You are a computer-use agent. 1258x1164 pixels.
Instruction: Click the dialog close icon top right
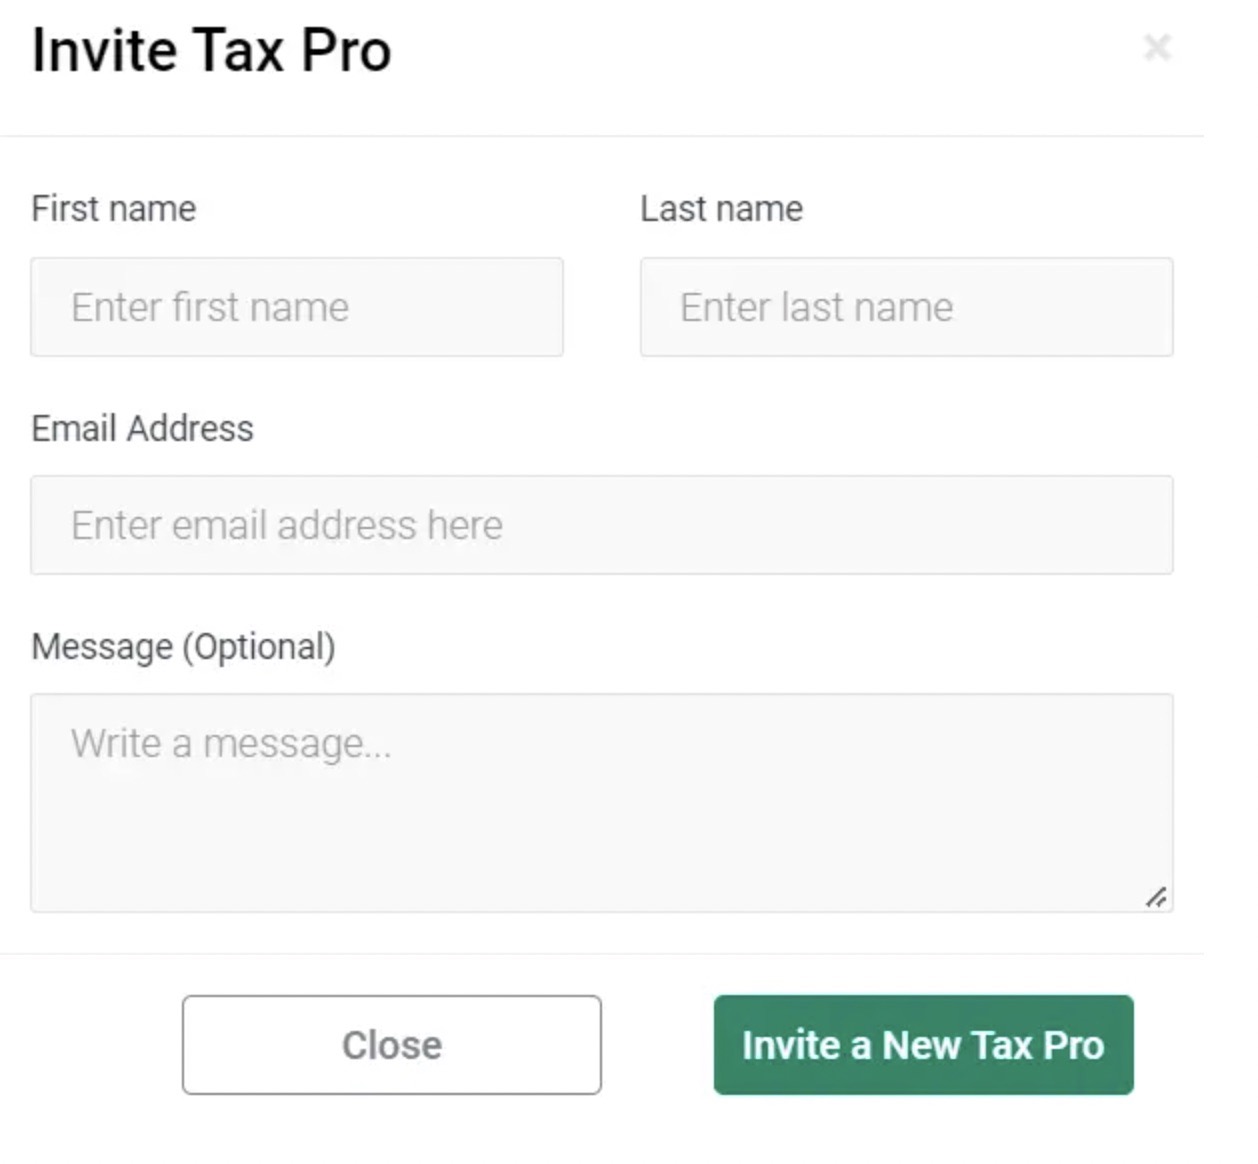[x=1158, y=47]
